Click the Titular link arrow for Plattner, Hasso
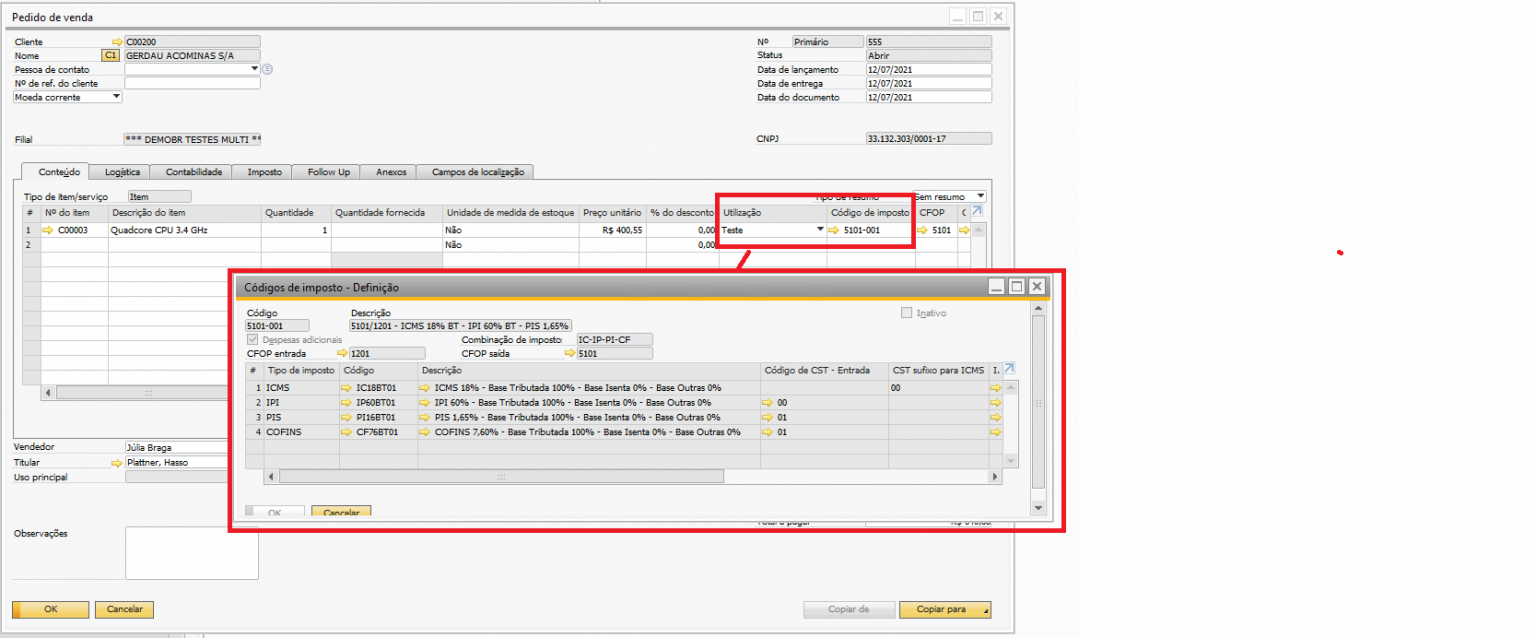This screenshot has height=638, width=1536. (117, 463)
